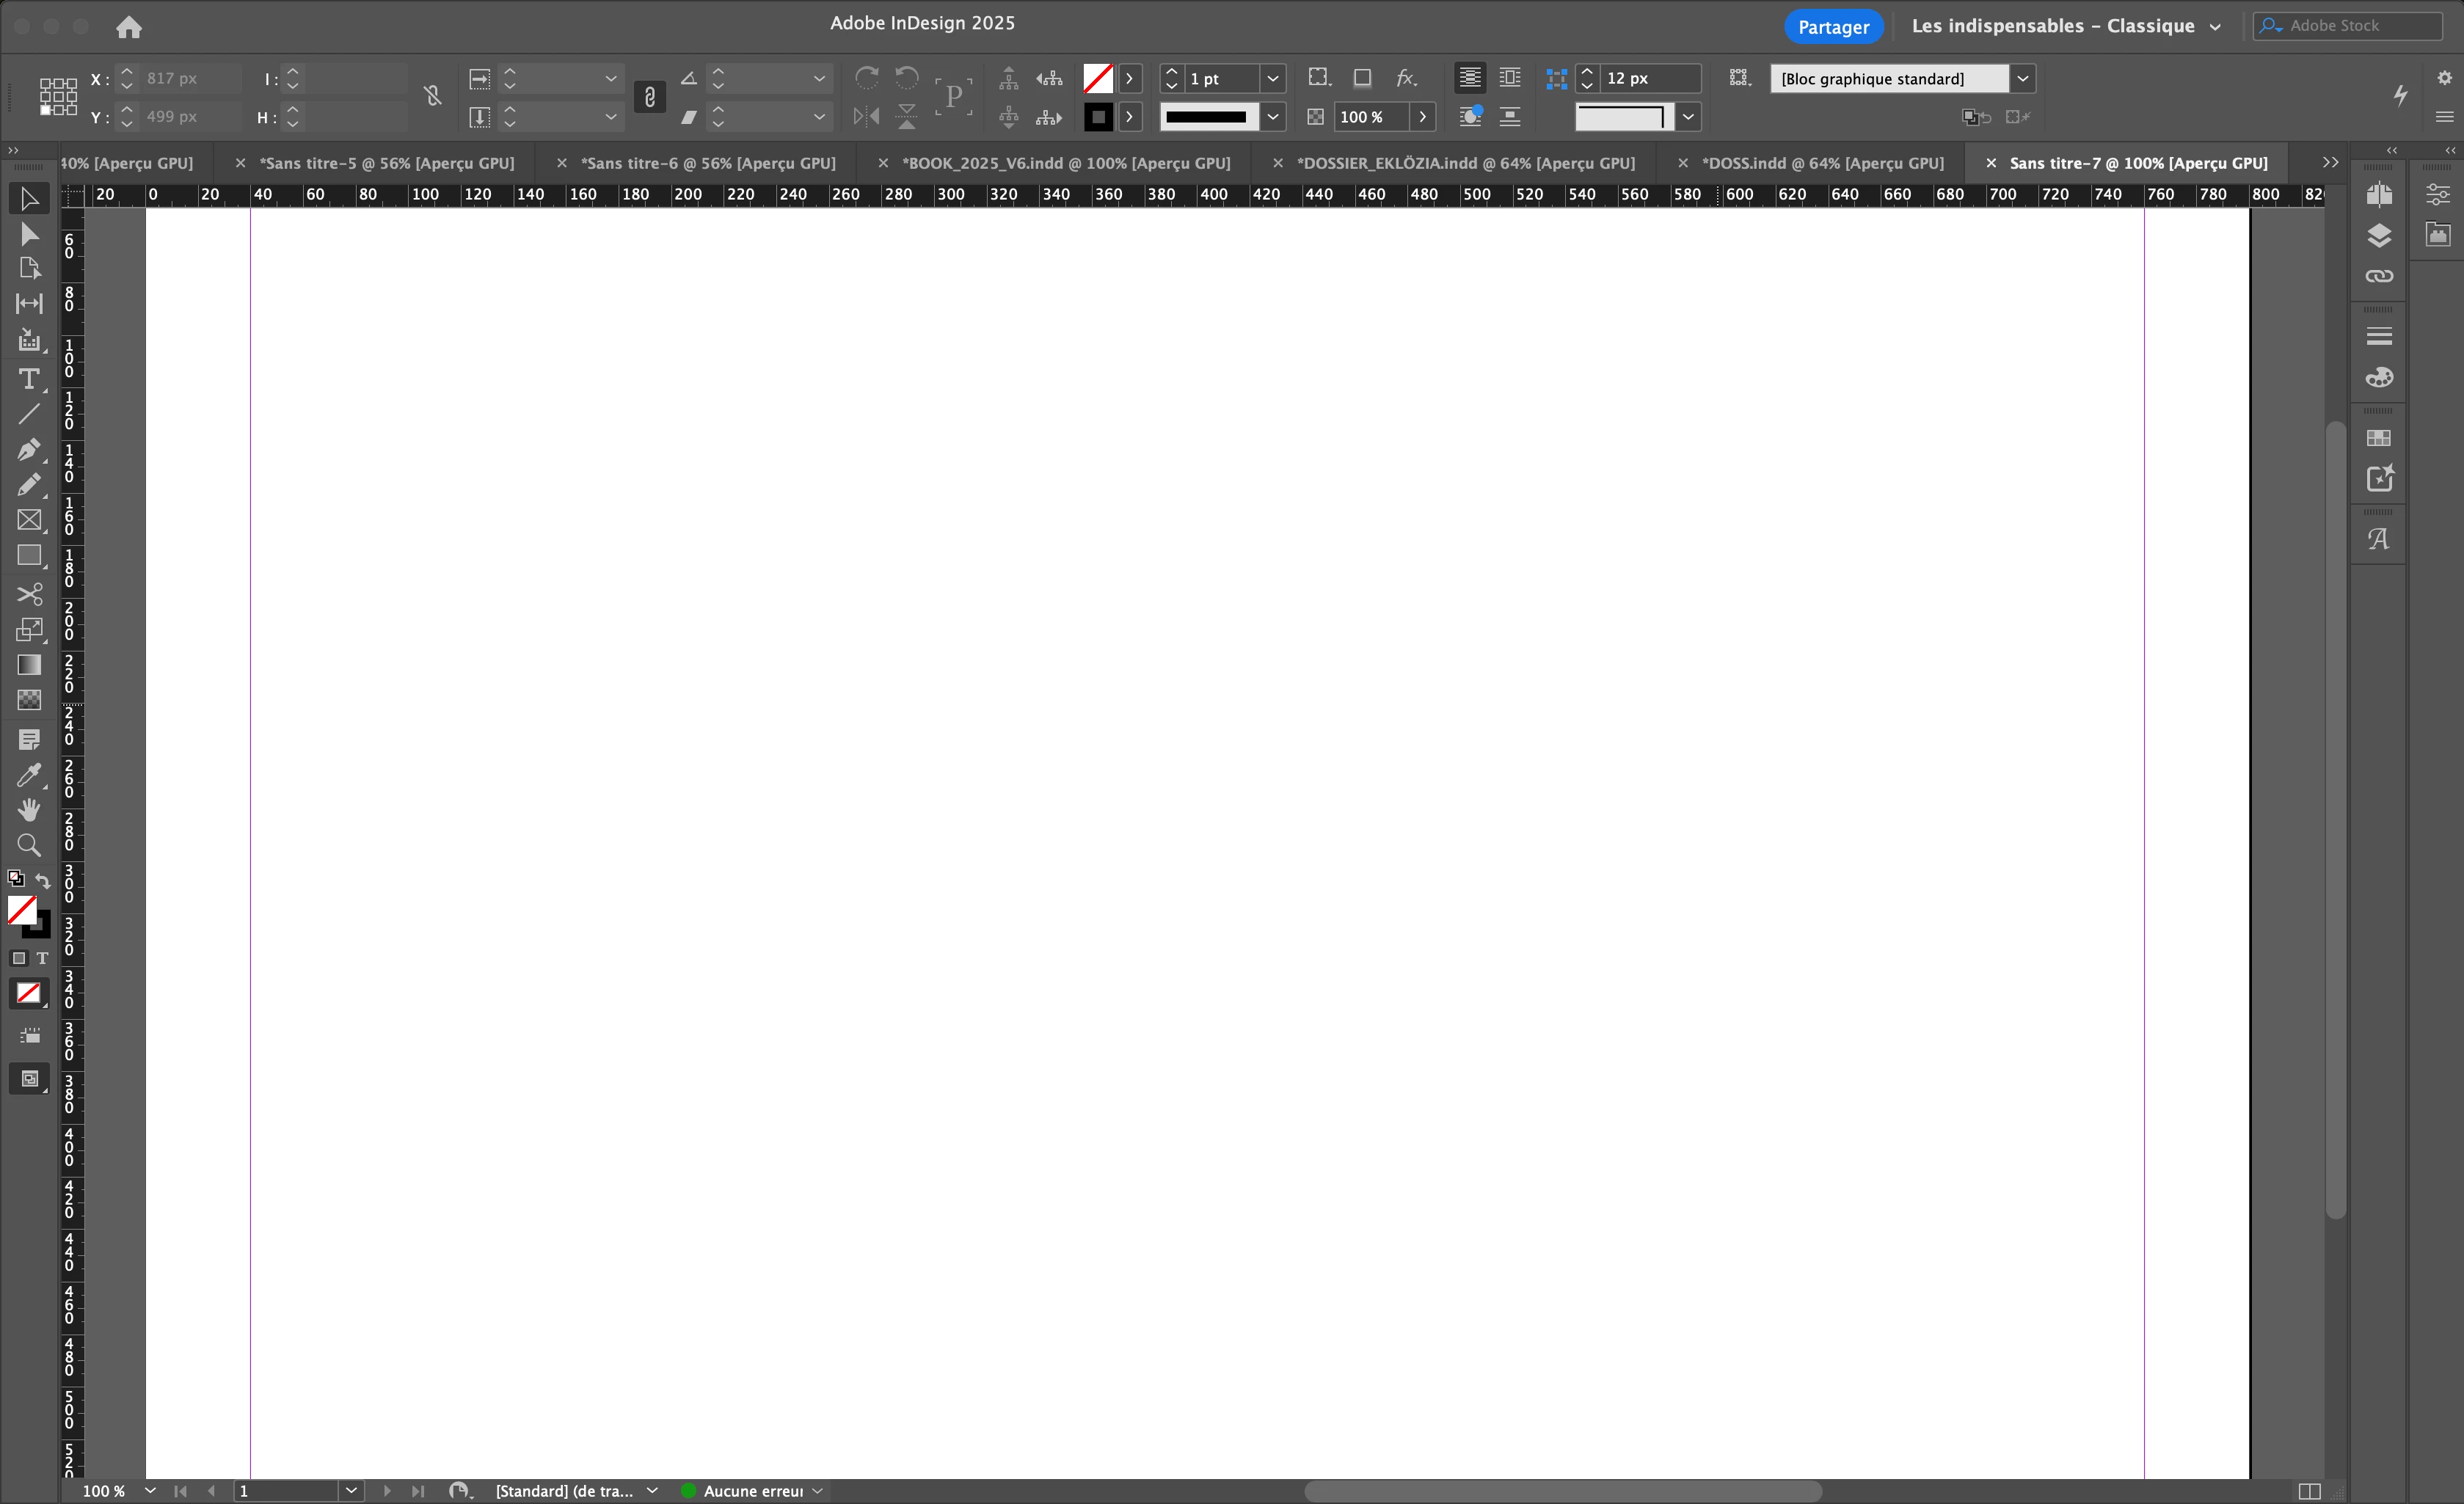Pick the Scissors tool
Screen dimensions: 2464x1504
(29, 594)
